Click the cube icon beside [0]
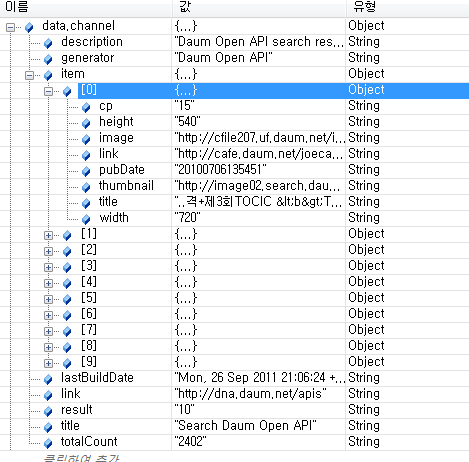The height and width of the screenshot is (462, 469). pos(67,91)
